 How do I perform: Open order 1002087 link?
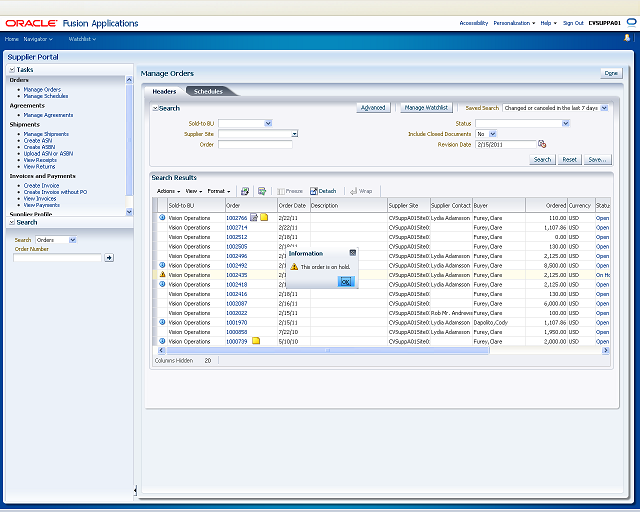click(237, 303)
